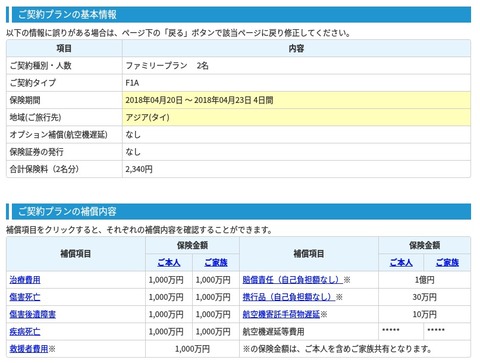Screen dimensions: 480x363
Task: Open the 疾病死亡 coverage link
Action: pos(25,332)
